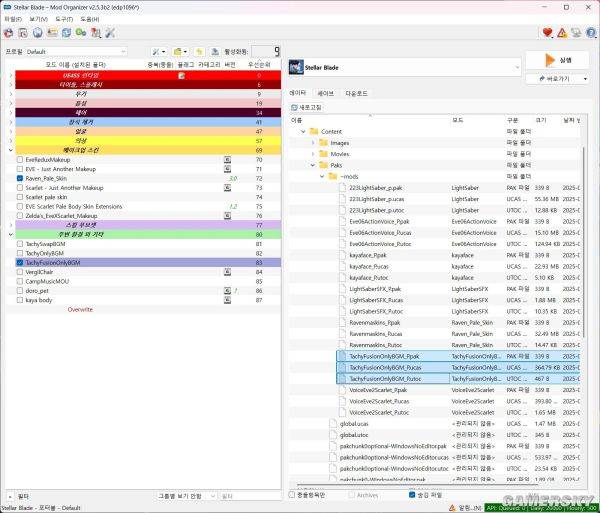Enable the EveReduxMakeup mod checkbox
Screen dimensions: 600x513
point(20,160)
